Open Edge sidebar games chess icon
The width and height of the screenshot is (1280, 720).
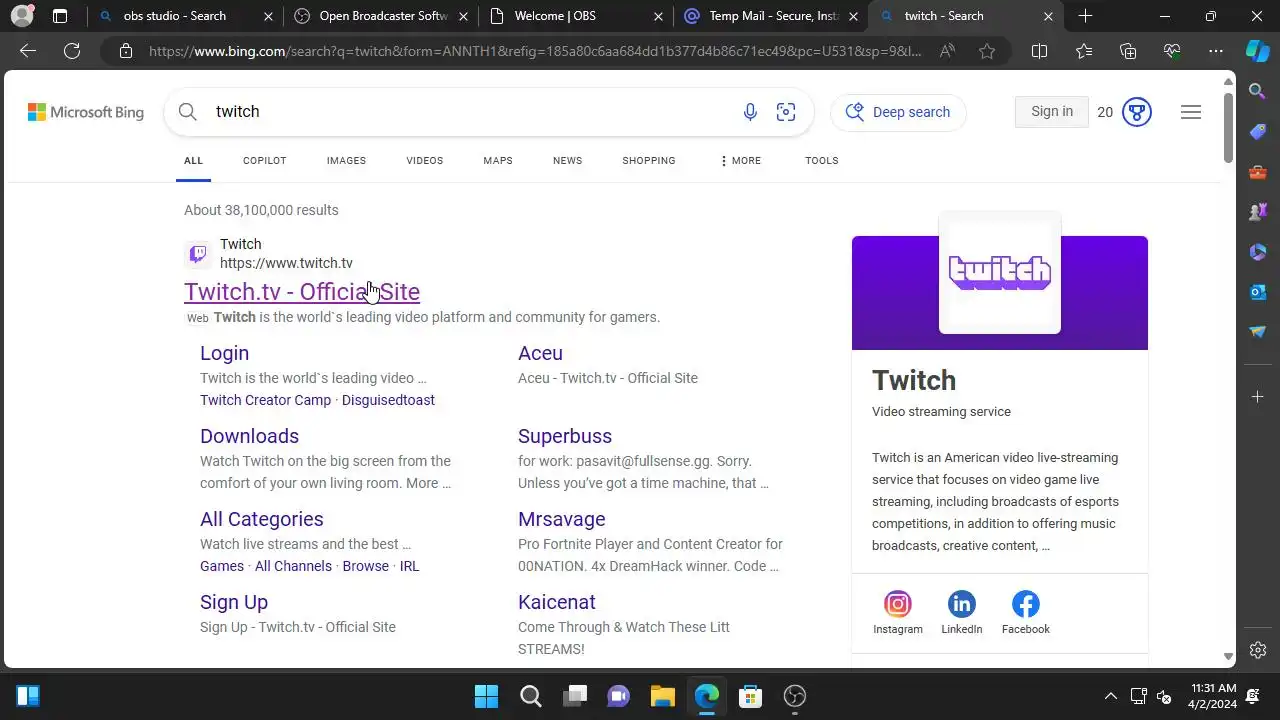[x=1258, y=212]
